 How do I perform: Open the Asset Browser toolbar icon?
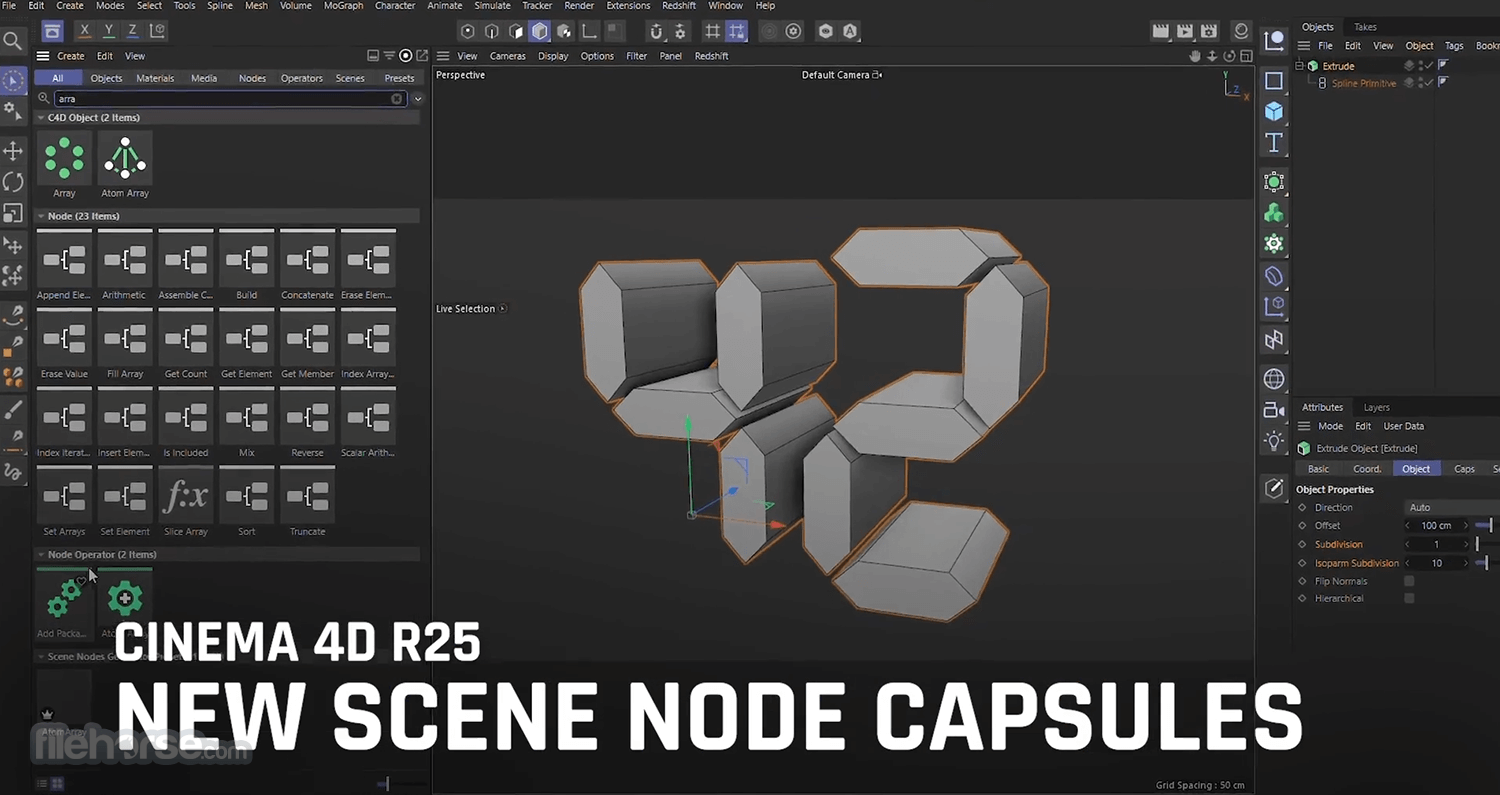point(53,32)
